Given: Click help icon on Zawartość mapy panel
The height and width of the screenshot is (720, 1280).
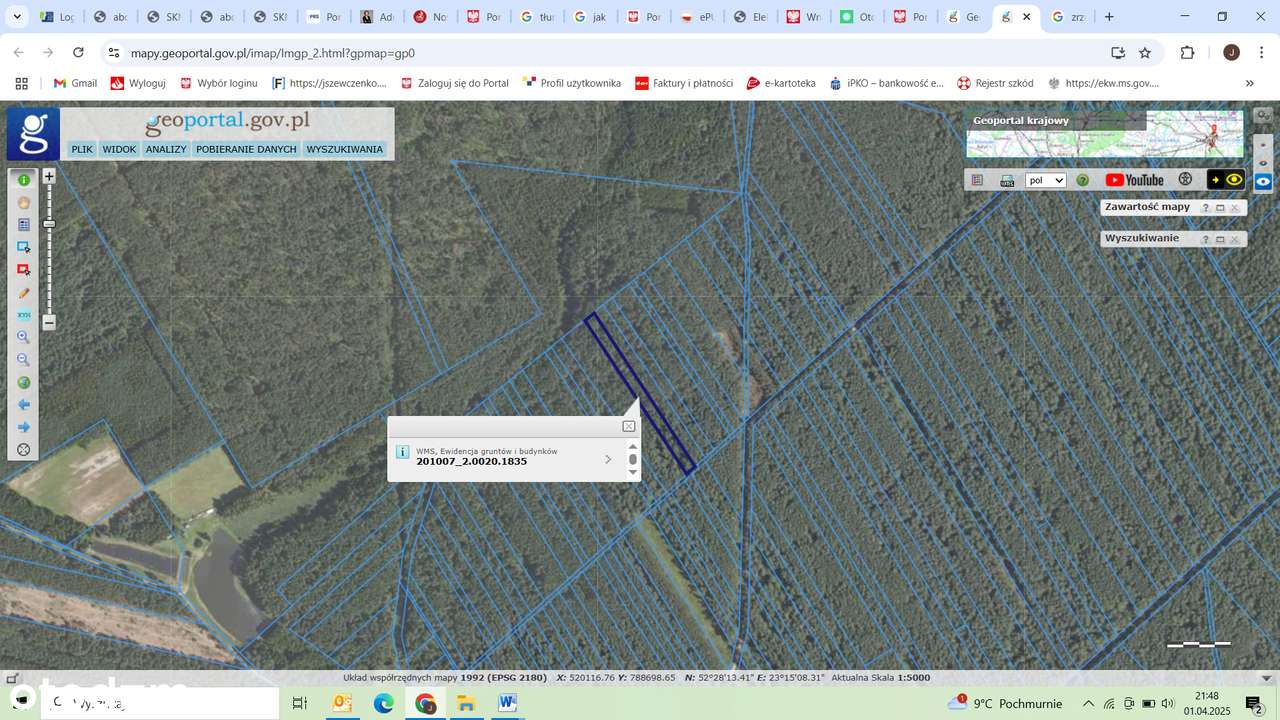Looking at the screenshot, I should click(x=1205, y=208).
